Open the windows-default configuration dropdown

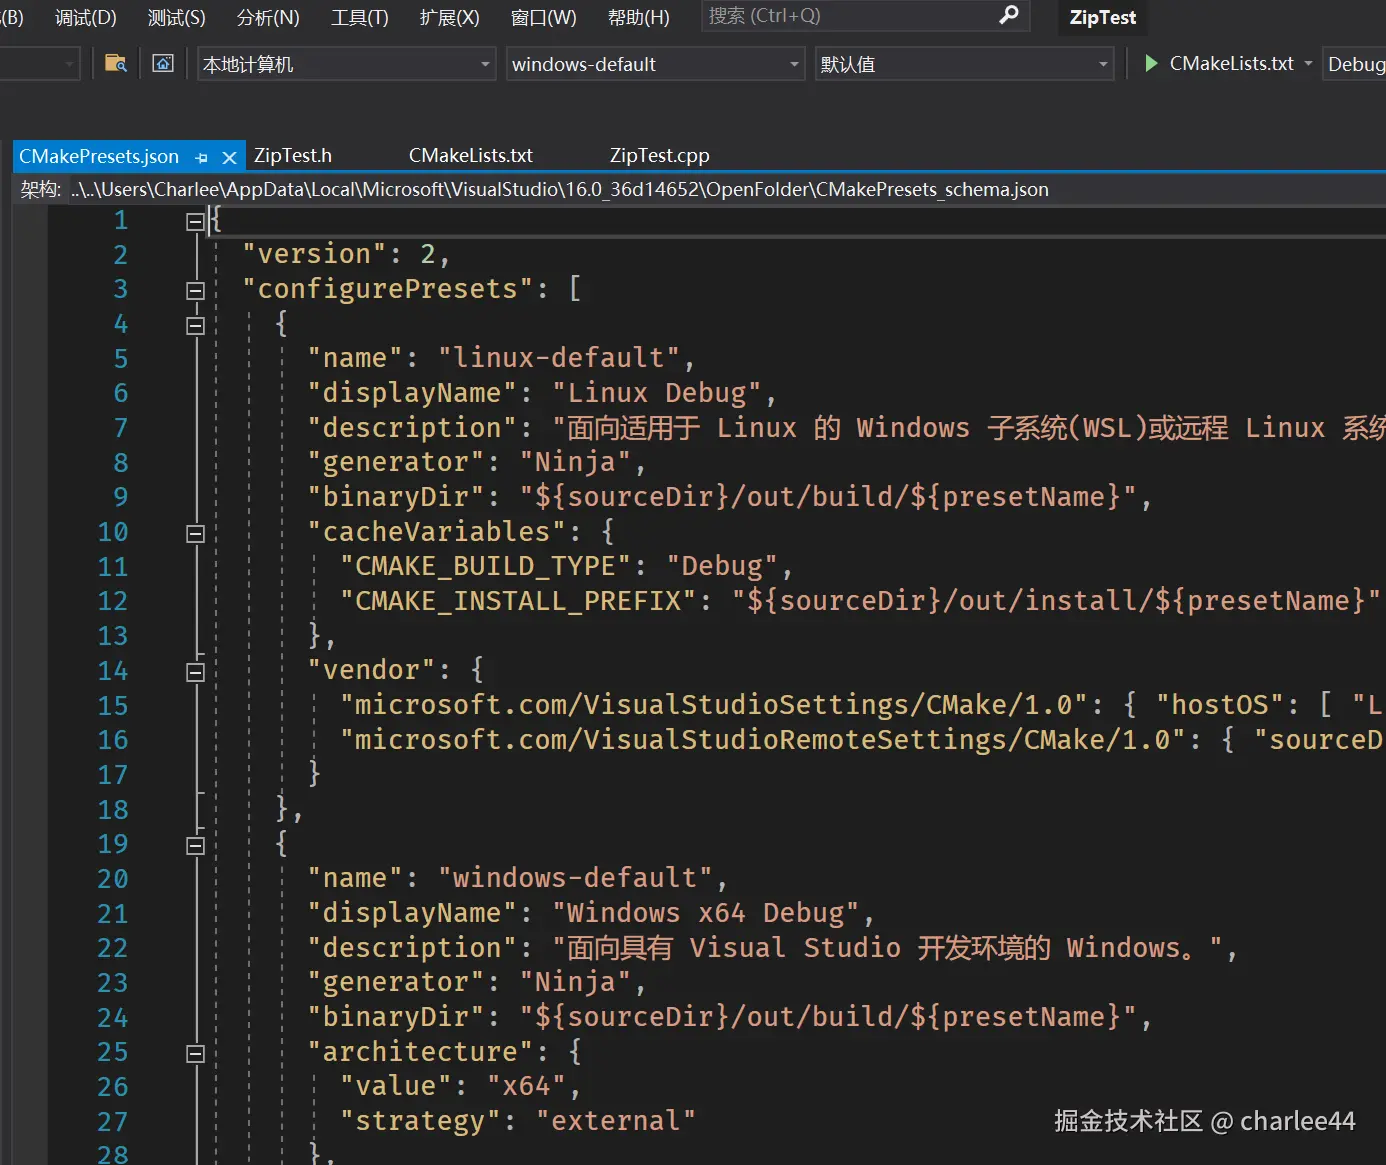click(x=793, y=63)
